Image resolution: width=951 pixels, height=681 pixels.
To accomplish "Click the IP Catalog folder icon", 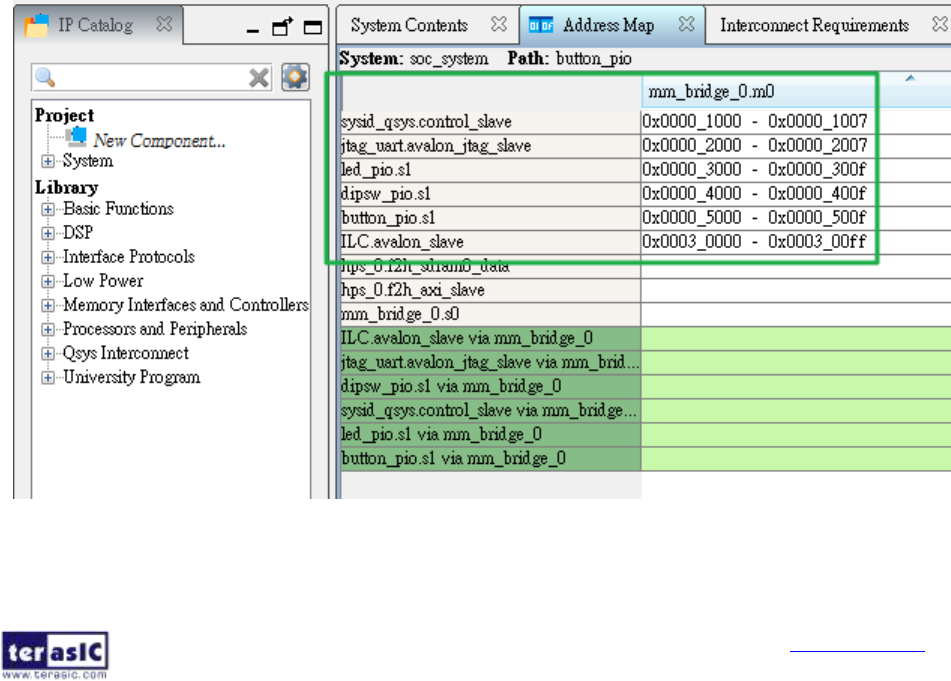I will 36,25.
